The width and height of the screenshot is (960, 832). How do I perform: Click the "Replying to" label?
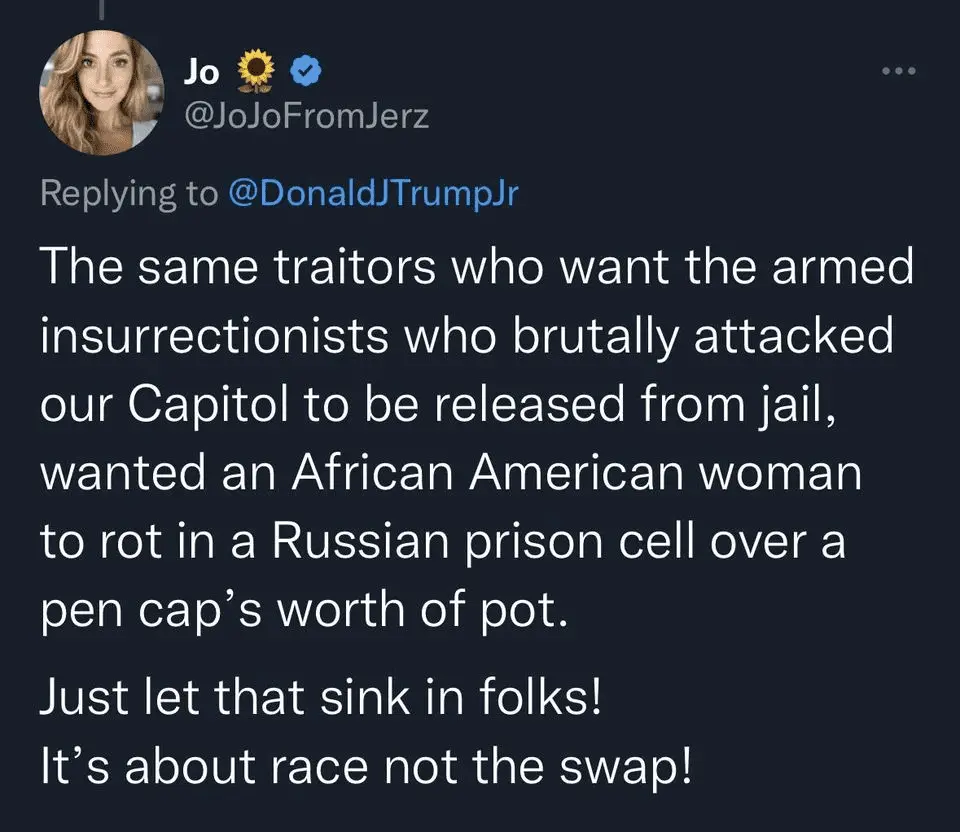tap(128, 192)
